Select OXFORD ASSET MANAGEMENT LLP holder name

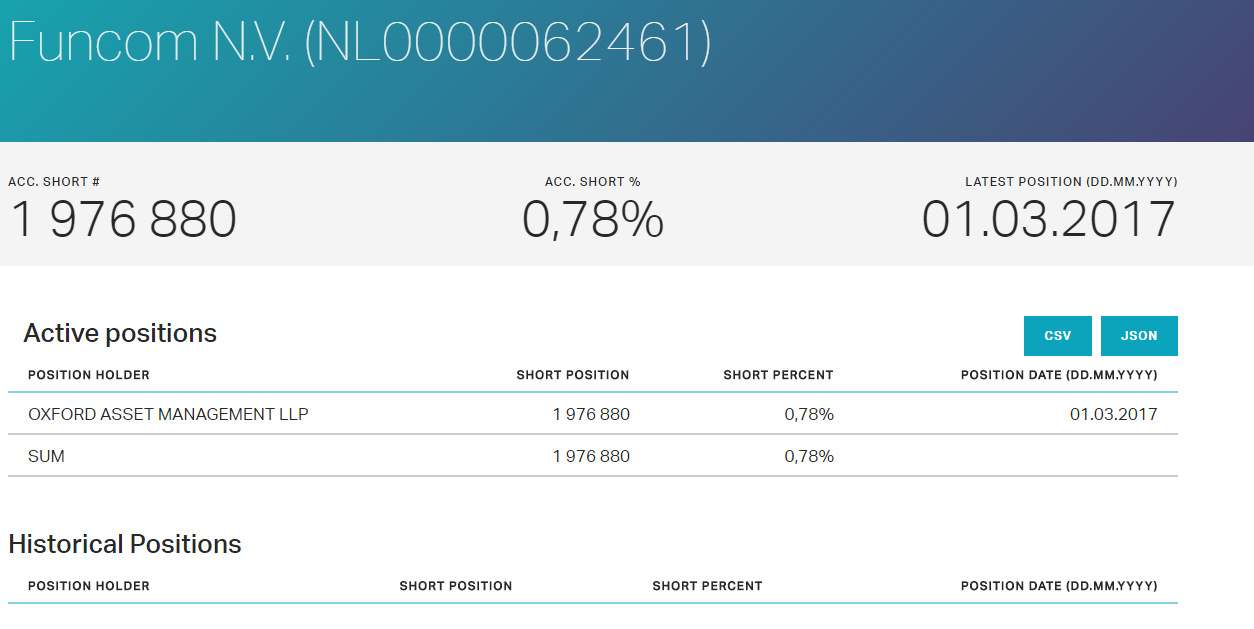[168, 414]
